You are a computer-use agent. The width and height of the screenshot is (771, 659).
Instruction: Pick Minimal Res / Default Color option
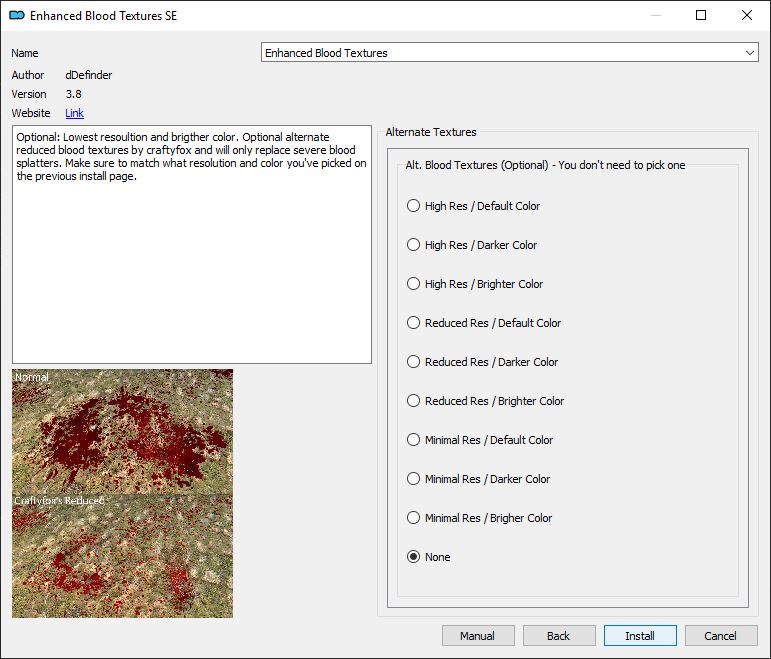(x=414, y=440)
